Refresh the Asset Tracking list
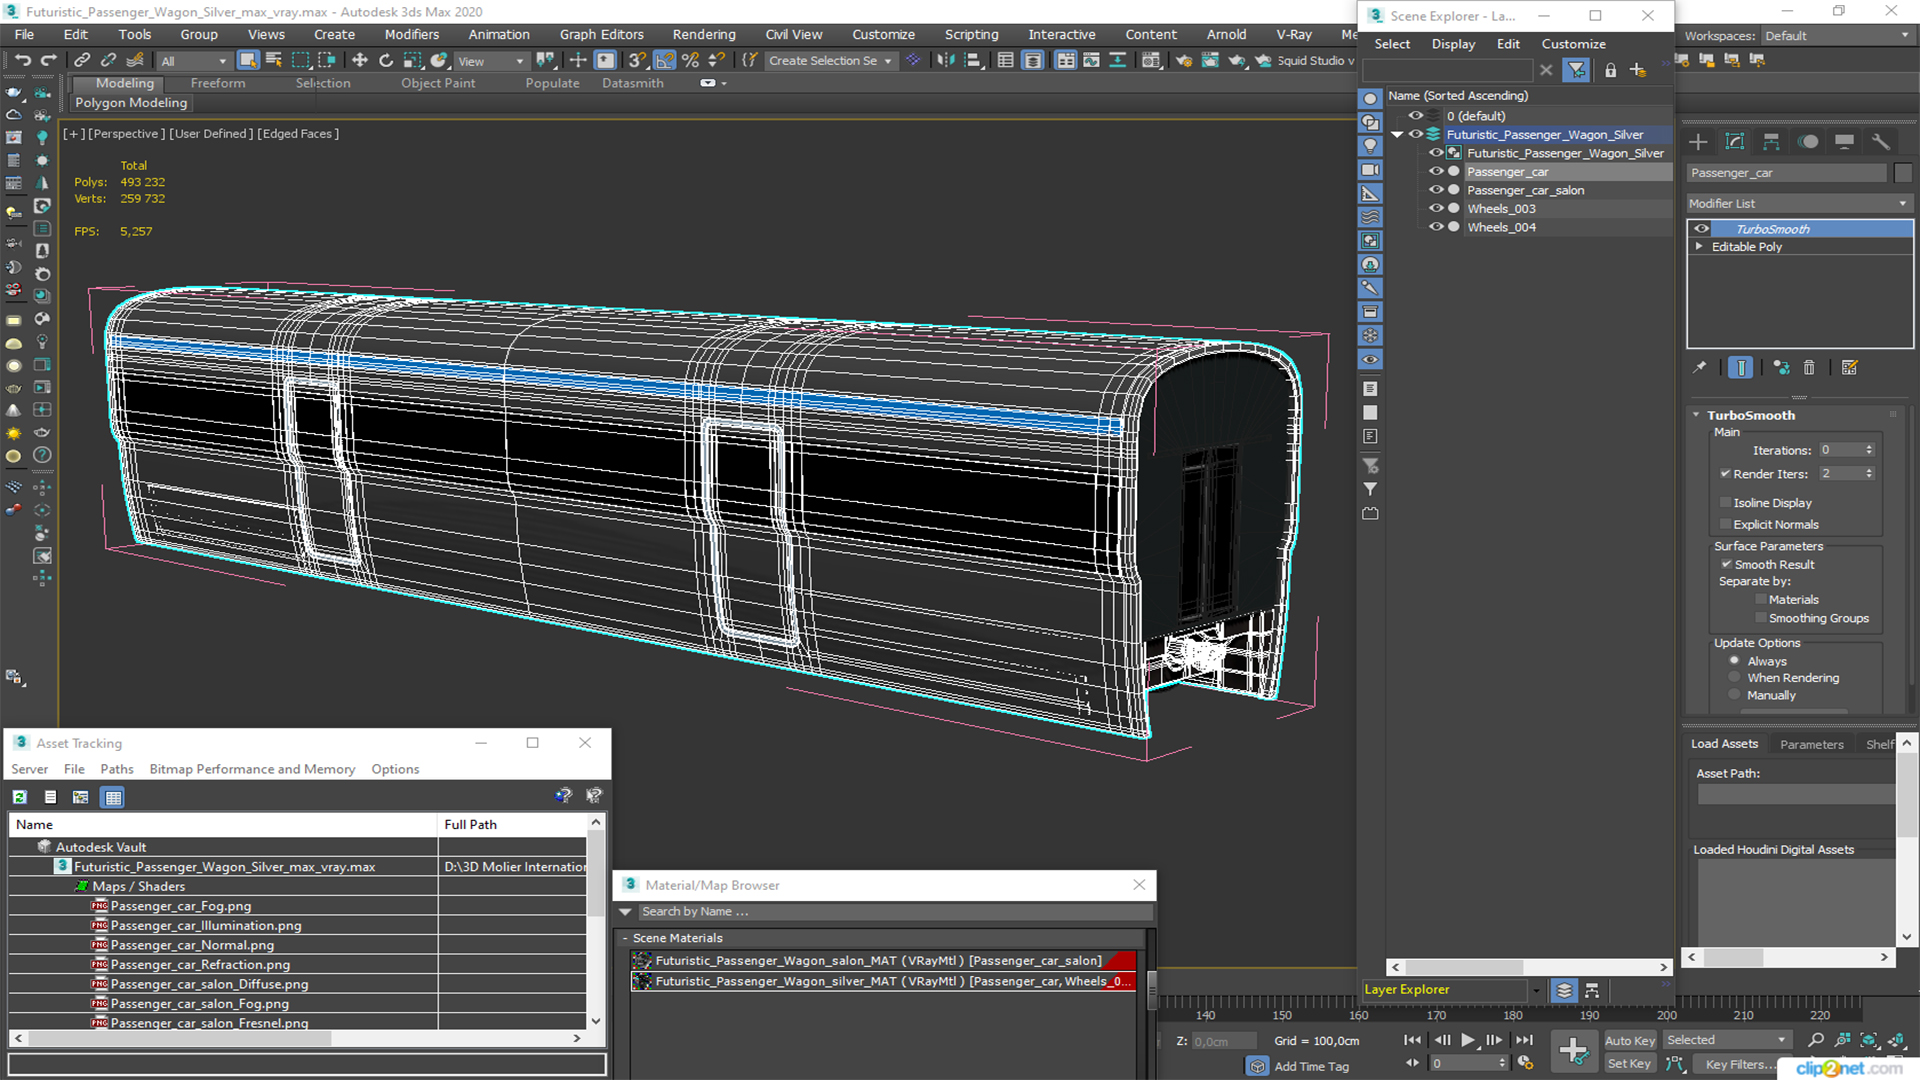This screenshot has width=1920, height=1080. 19,797
